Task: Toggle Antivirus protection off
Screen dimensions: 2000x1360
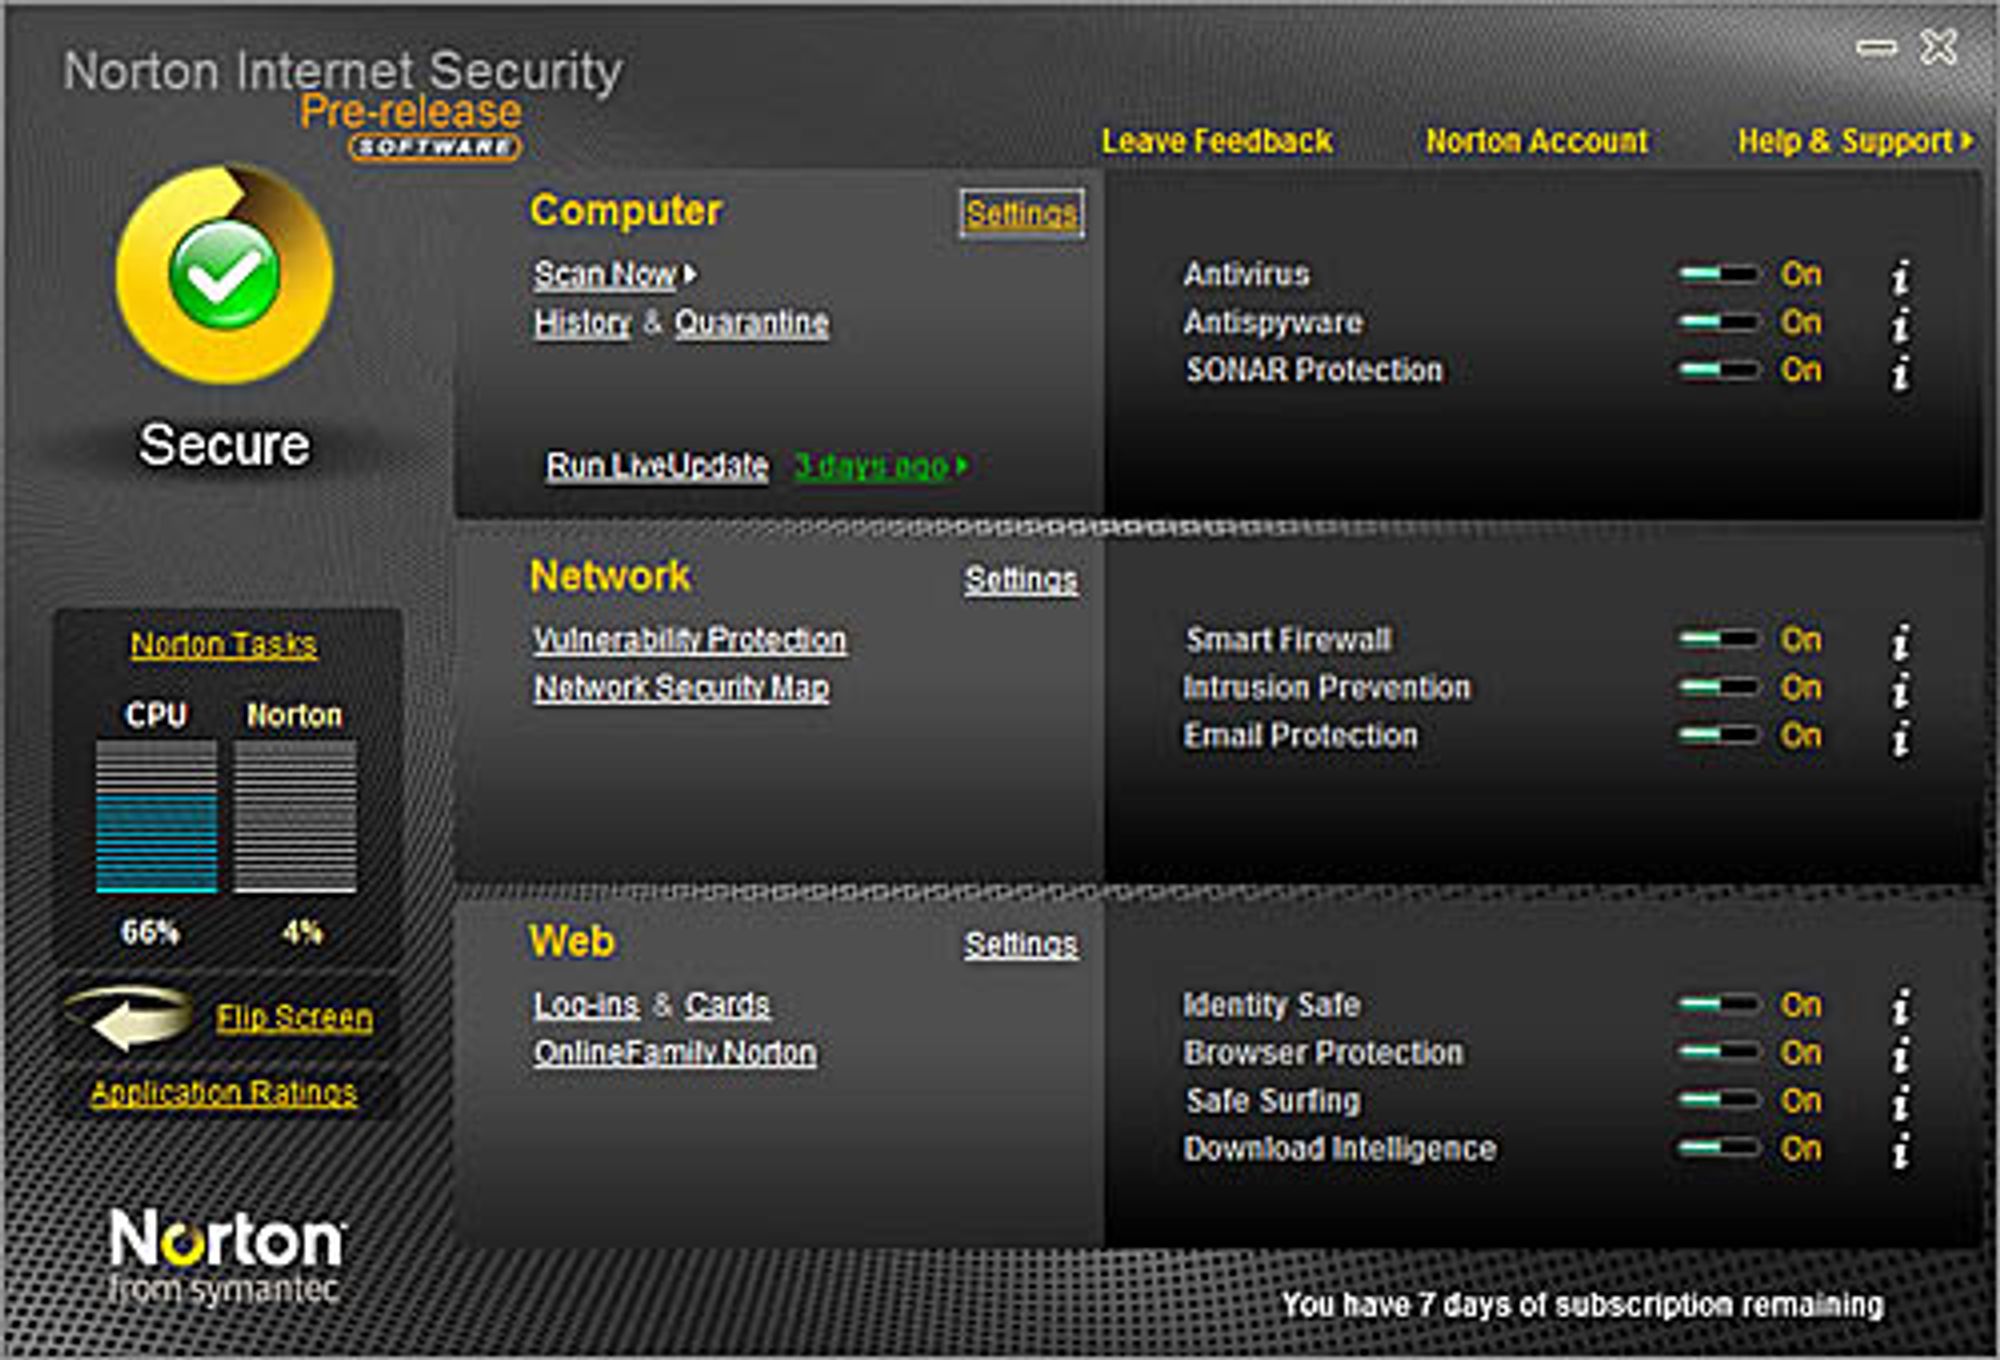Action: tap(1719, 274)
